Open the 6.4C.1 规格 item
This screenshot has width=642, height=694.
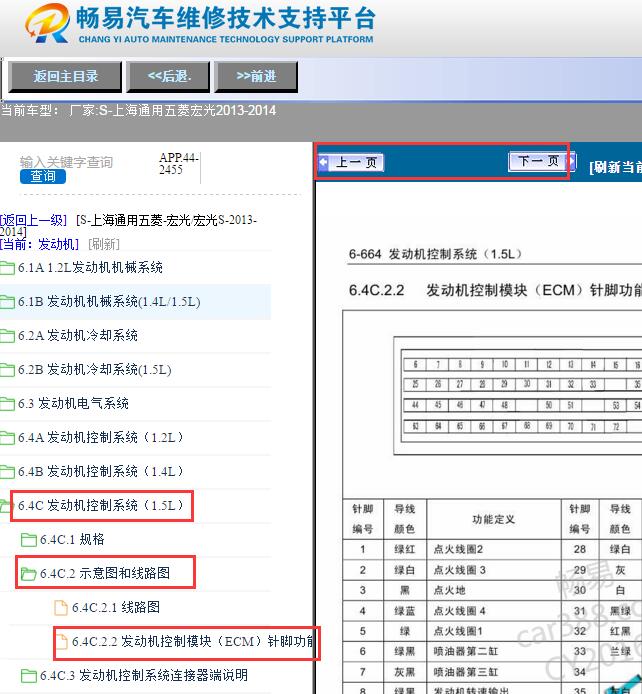click(72, 539)
